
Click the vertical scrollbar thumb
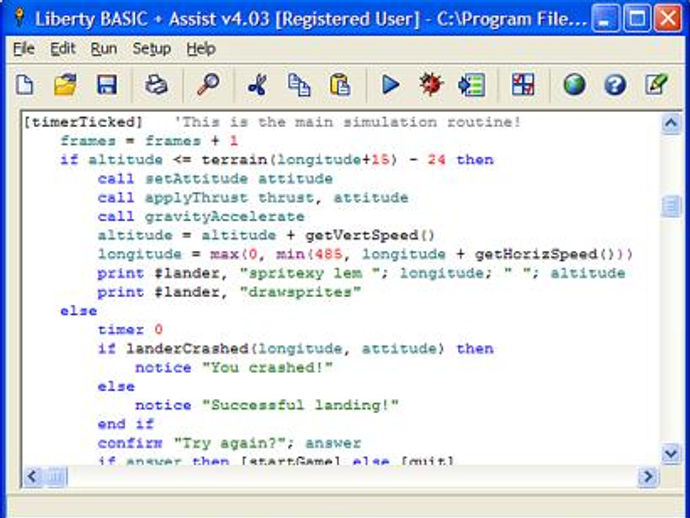point(671,206)
